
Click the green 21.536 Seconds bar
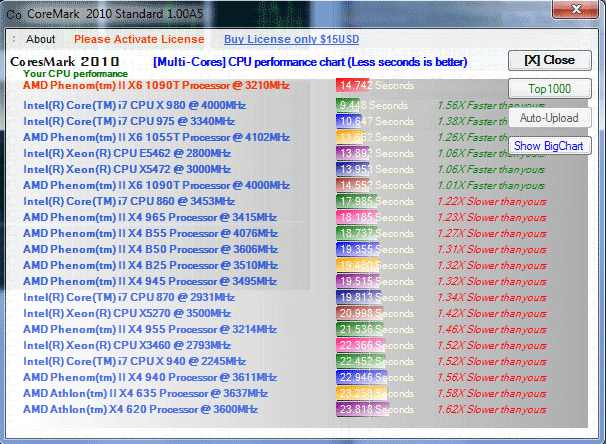click(360, 329)
